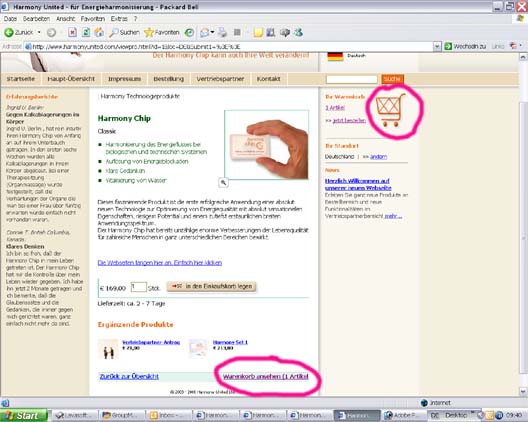Open the back history dropdown arrow
The width and height of the screenshot is (528, 422).
(39, 32)
